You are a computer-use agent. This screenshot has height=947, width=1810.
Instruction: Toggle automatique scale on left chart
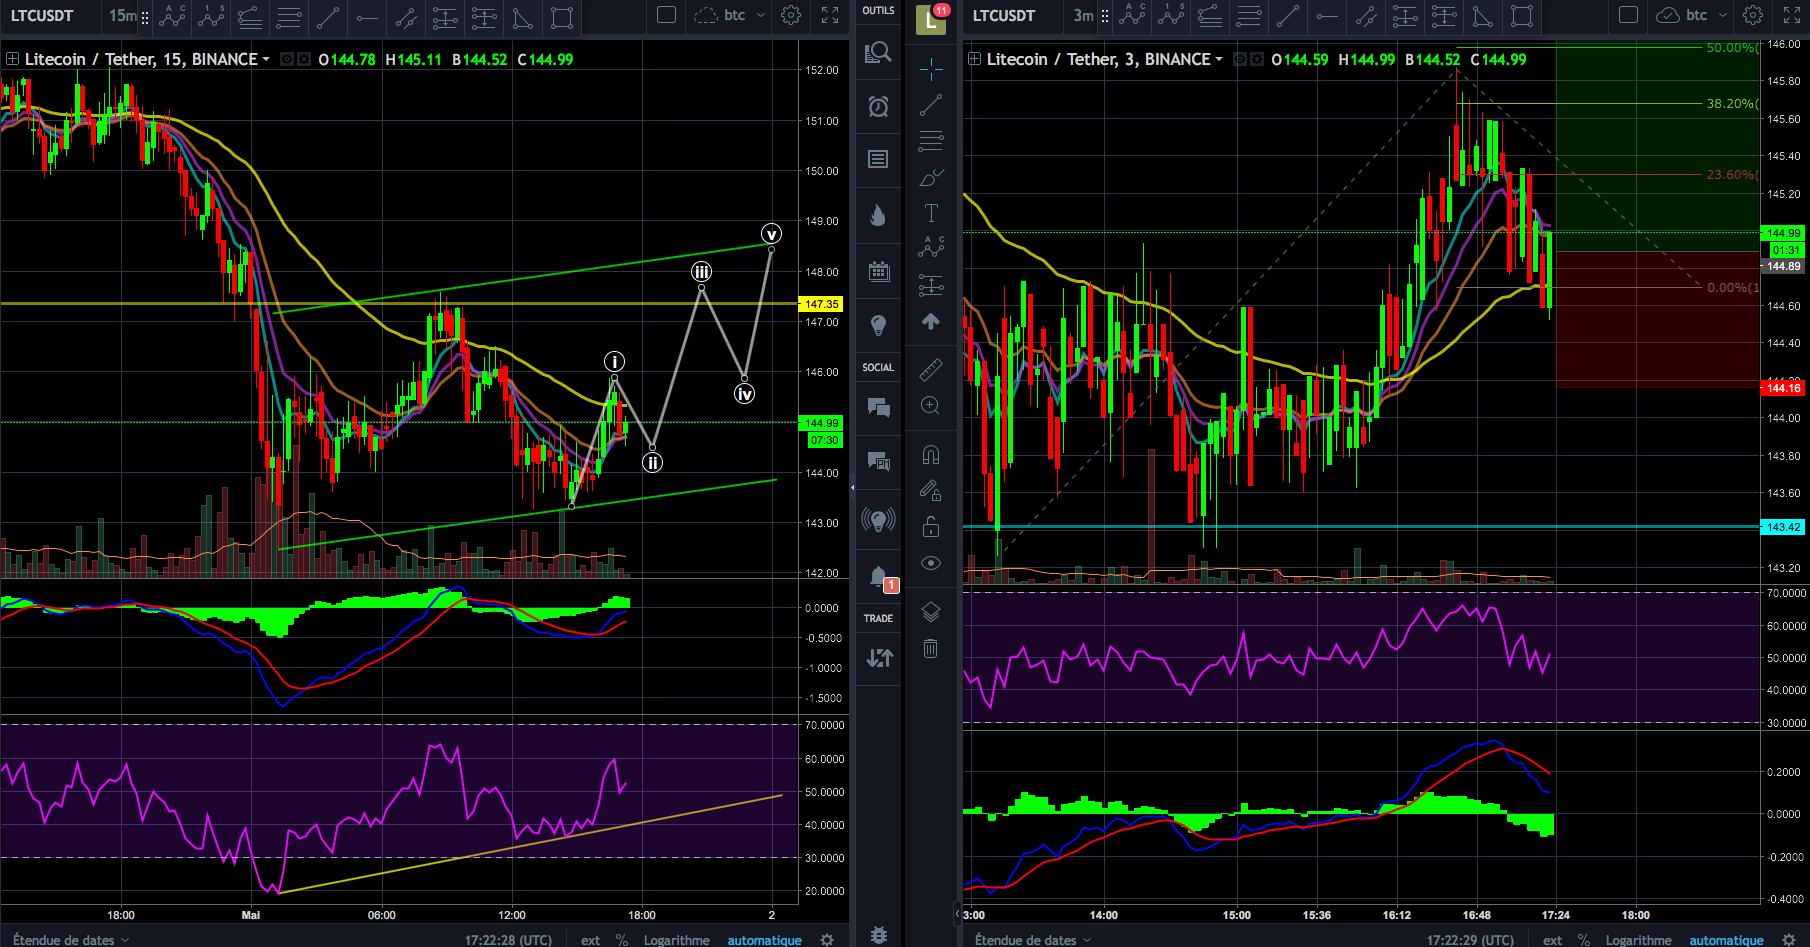[764, 940]
